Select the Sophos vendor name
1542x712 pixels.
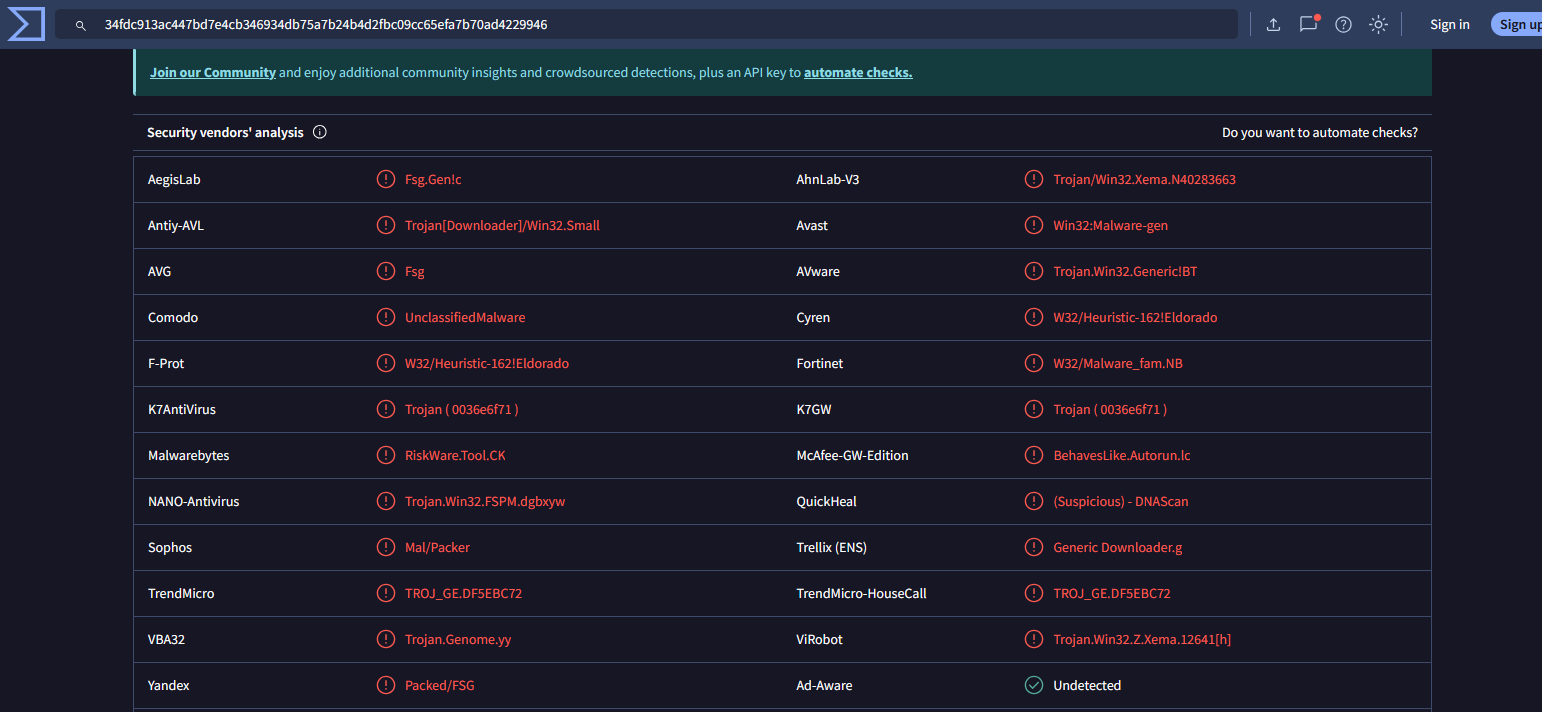[x=170, y=547]
